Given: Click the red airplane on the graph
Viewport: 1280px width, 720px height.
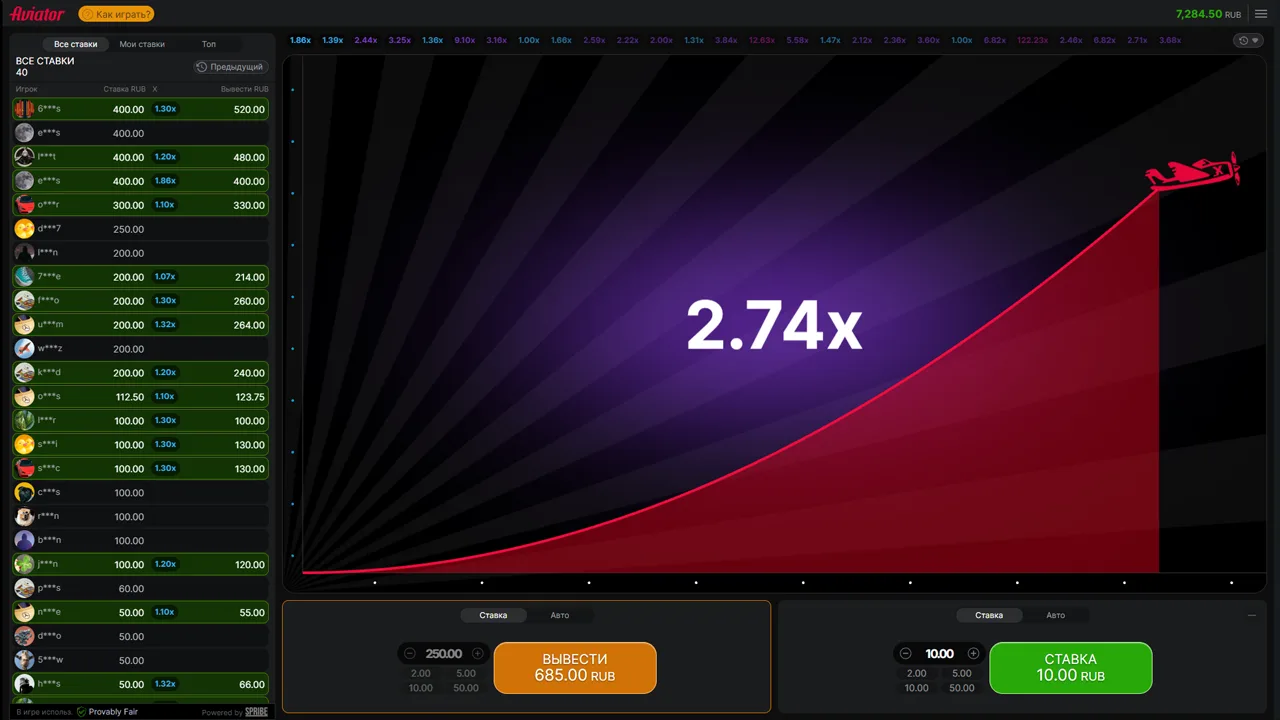Looking at the screenshot, I should [1193, 172].
